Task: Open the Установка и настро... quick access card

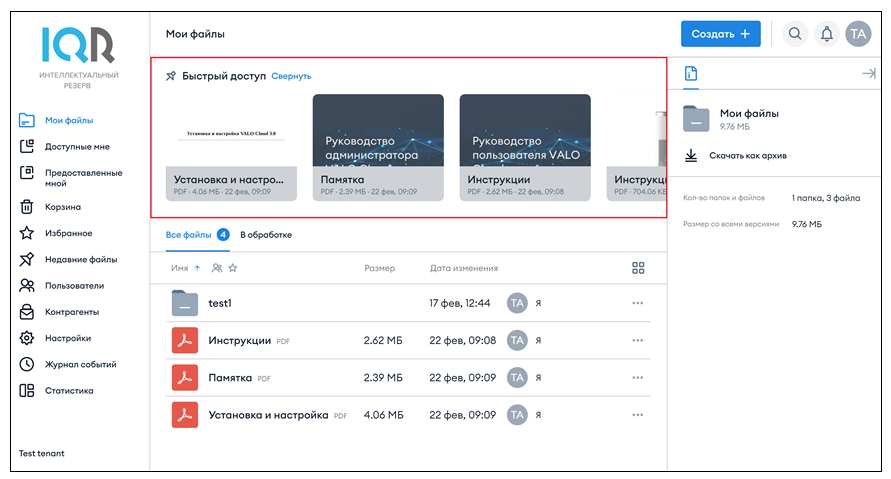Action: click(x=231, y=147)
